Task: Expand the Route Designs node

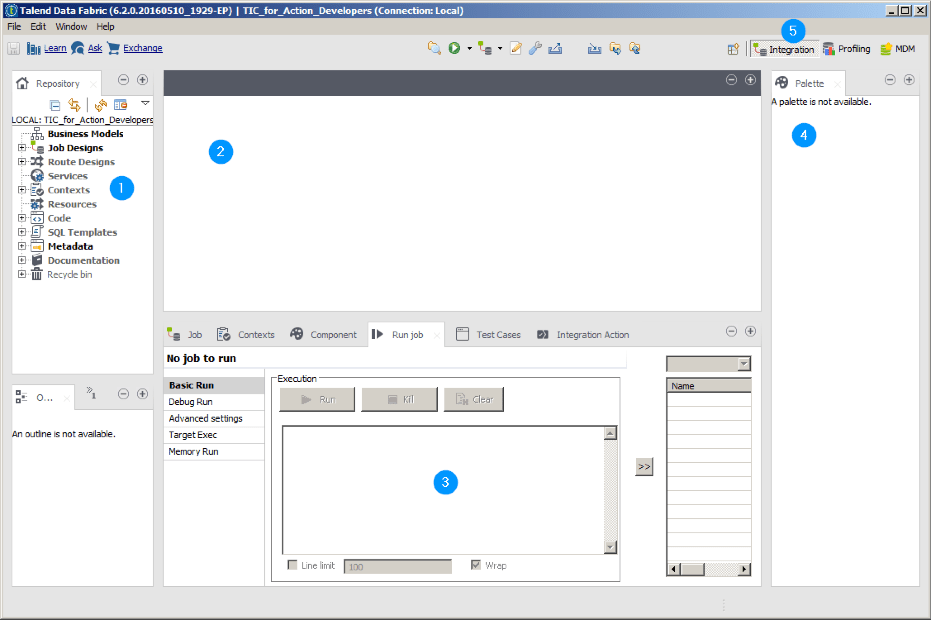Action: point(22,162)
